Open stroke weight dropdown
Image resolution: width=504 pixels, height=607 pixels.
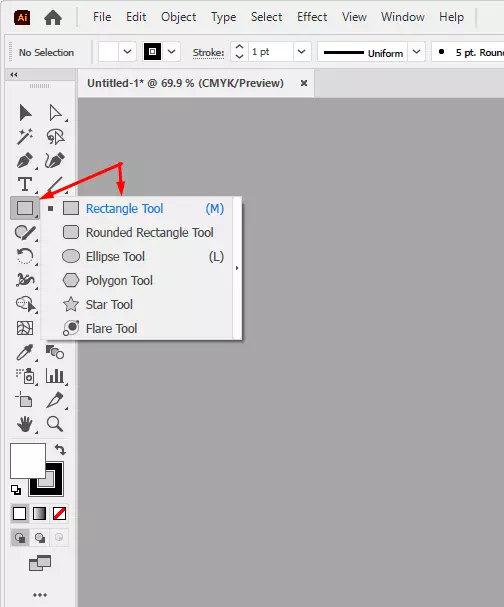[302, 52]
